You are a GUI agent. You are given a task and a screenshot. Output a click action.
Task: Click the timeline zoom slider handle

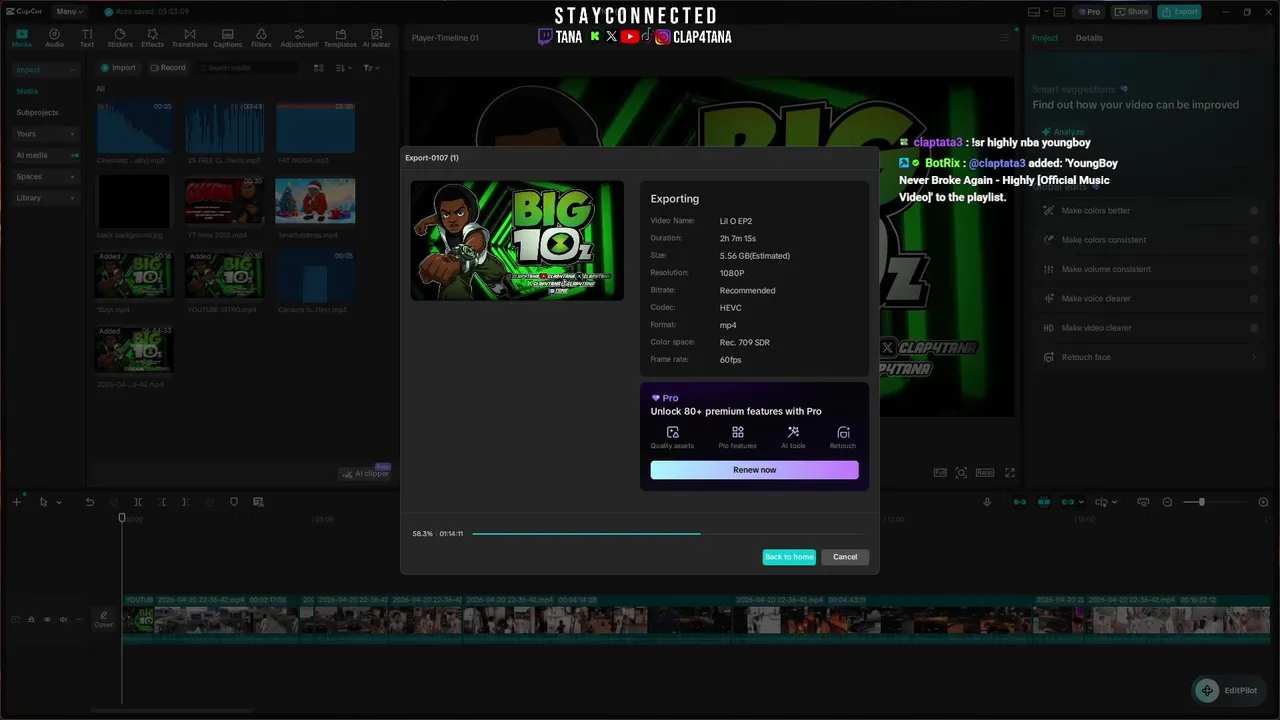(x=1201, y=502)
